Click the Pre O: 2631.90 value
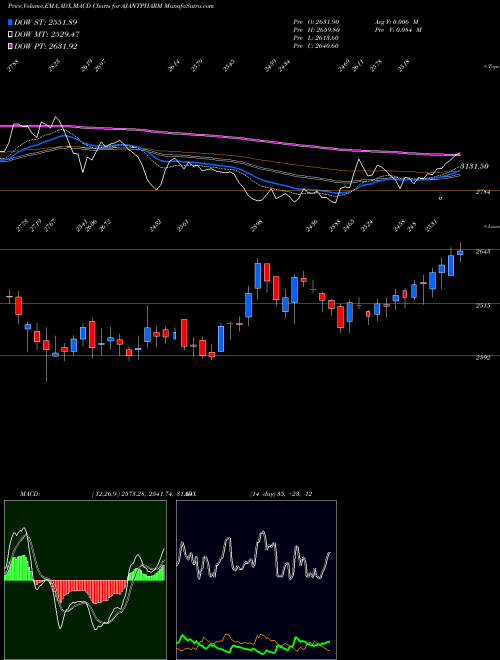500x660 pixels. (316, 21)
